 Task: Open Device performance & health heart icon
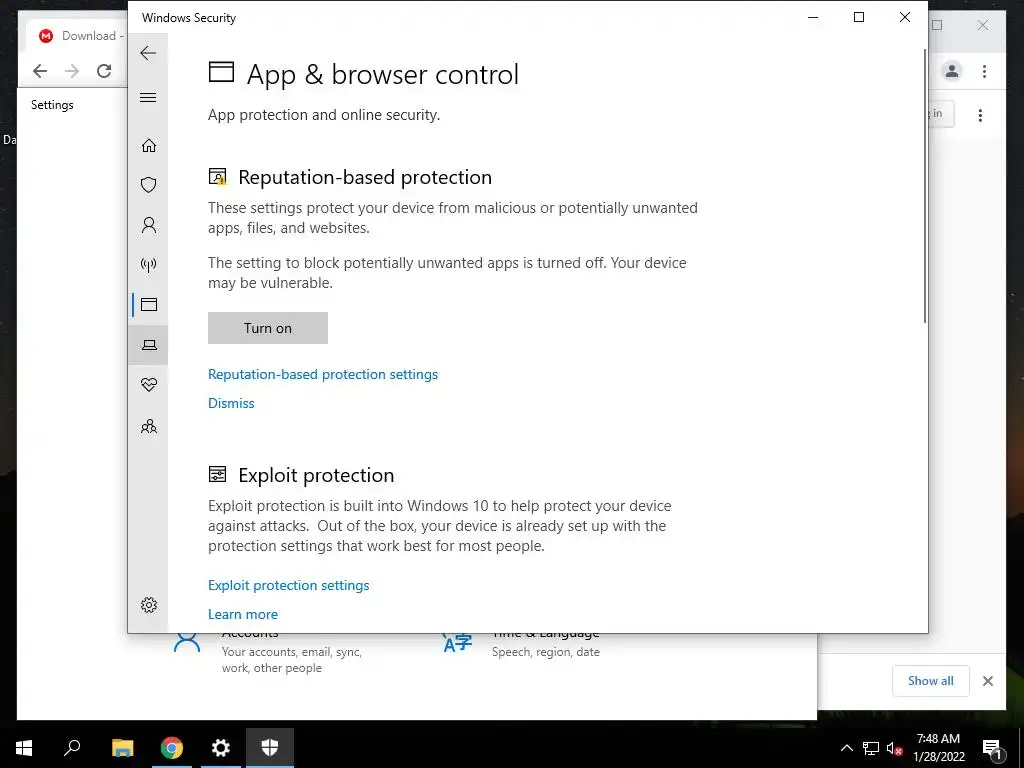tap(149, 385)
